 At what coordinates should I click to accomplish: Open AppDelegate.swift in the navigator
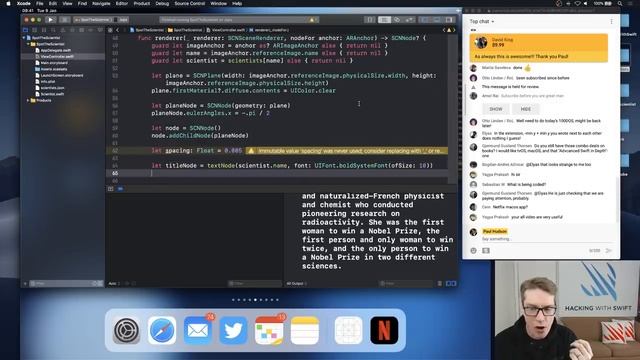click(x=56, y=50)
